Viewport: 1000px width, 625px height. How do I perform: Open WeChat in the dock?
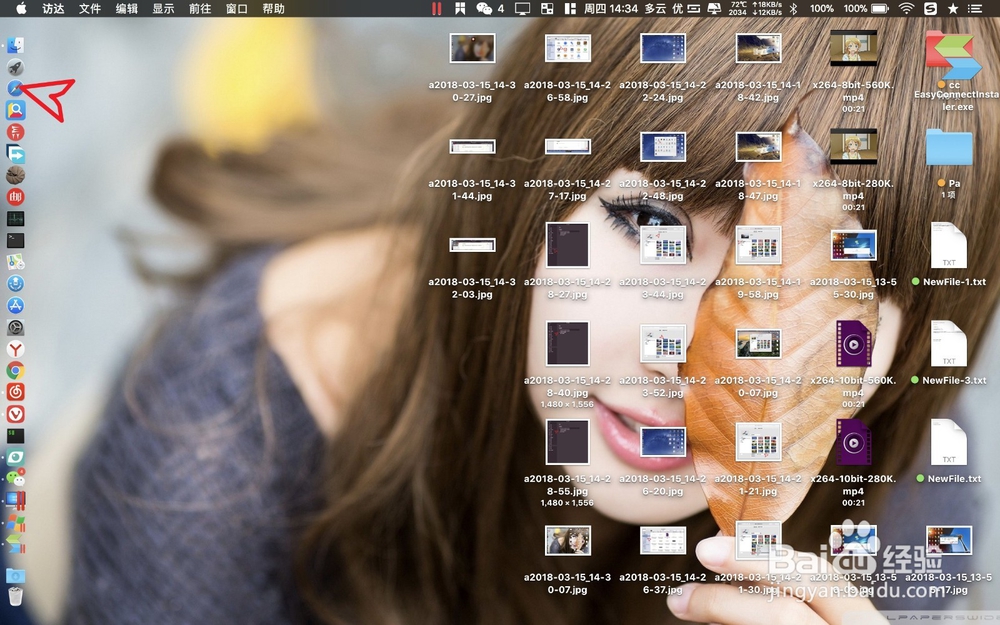pyautogui.click(x=15, y=478)
